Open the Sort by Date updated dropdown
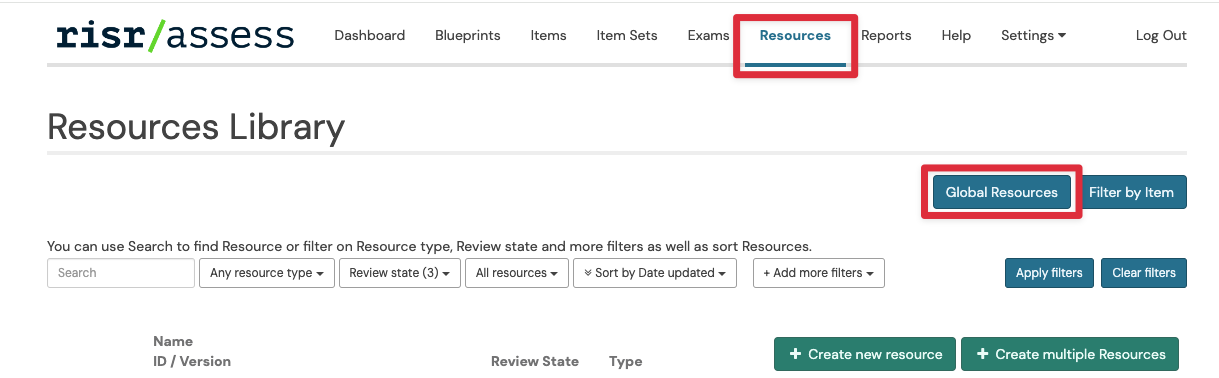1219x378 pixels. [655, 273]
